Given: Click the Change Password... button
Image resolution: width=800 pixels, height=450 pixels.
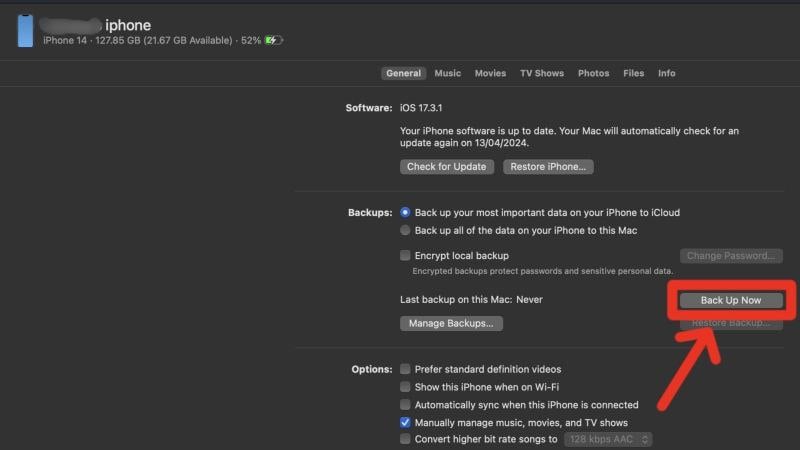Looking at the screenshot, I should coord(731,256).
